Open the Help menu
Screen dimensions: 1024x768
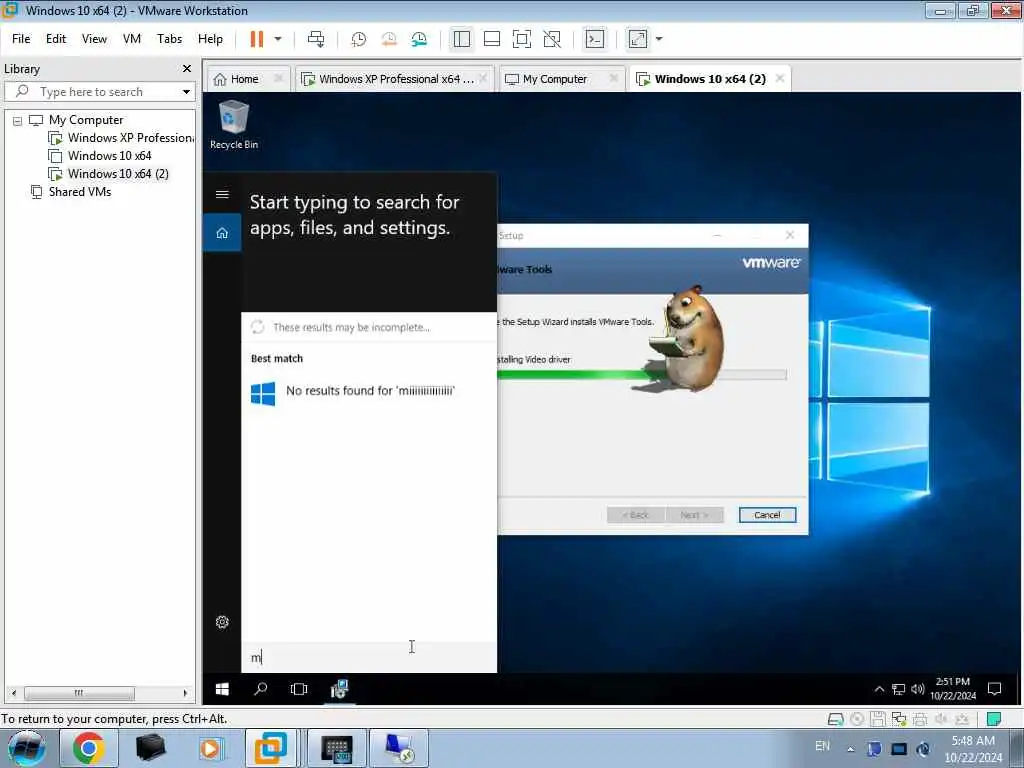[x=210, y=39]
